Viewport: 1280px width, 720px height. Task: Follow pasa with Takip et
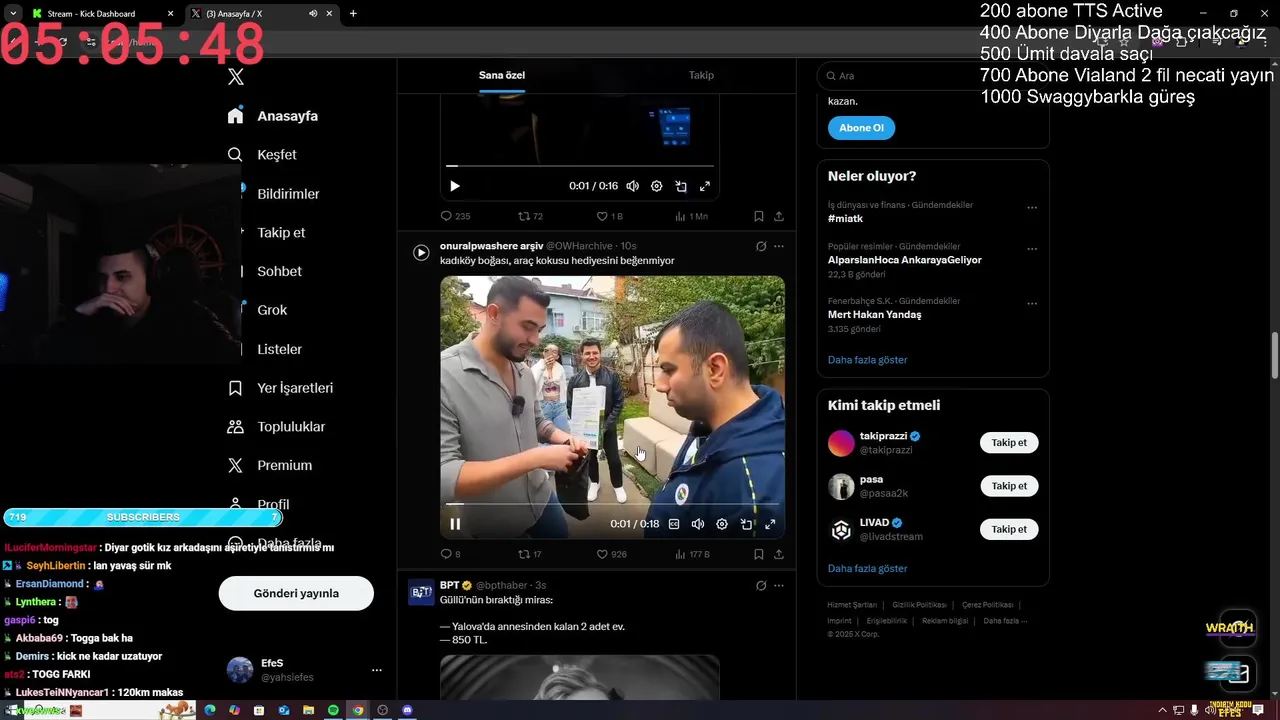pyautogui.click(x=1009, y=486)
